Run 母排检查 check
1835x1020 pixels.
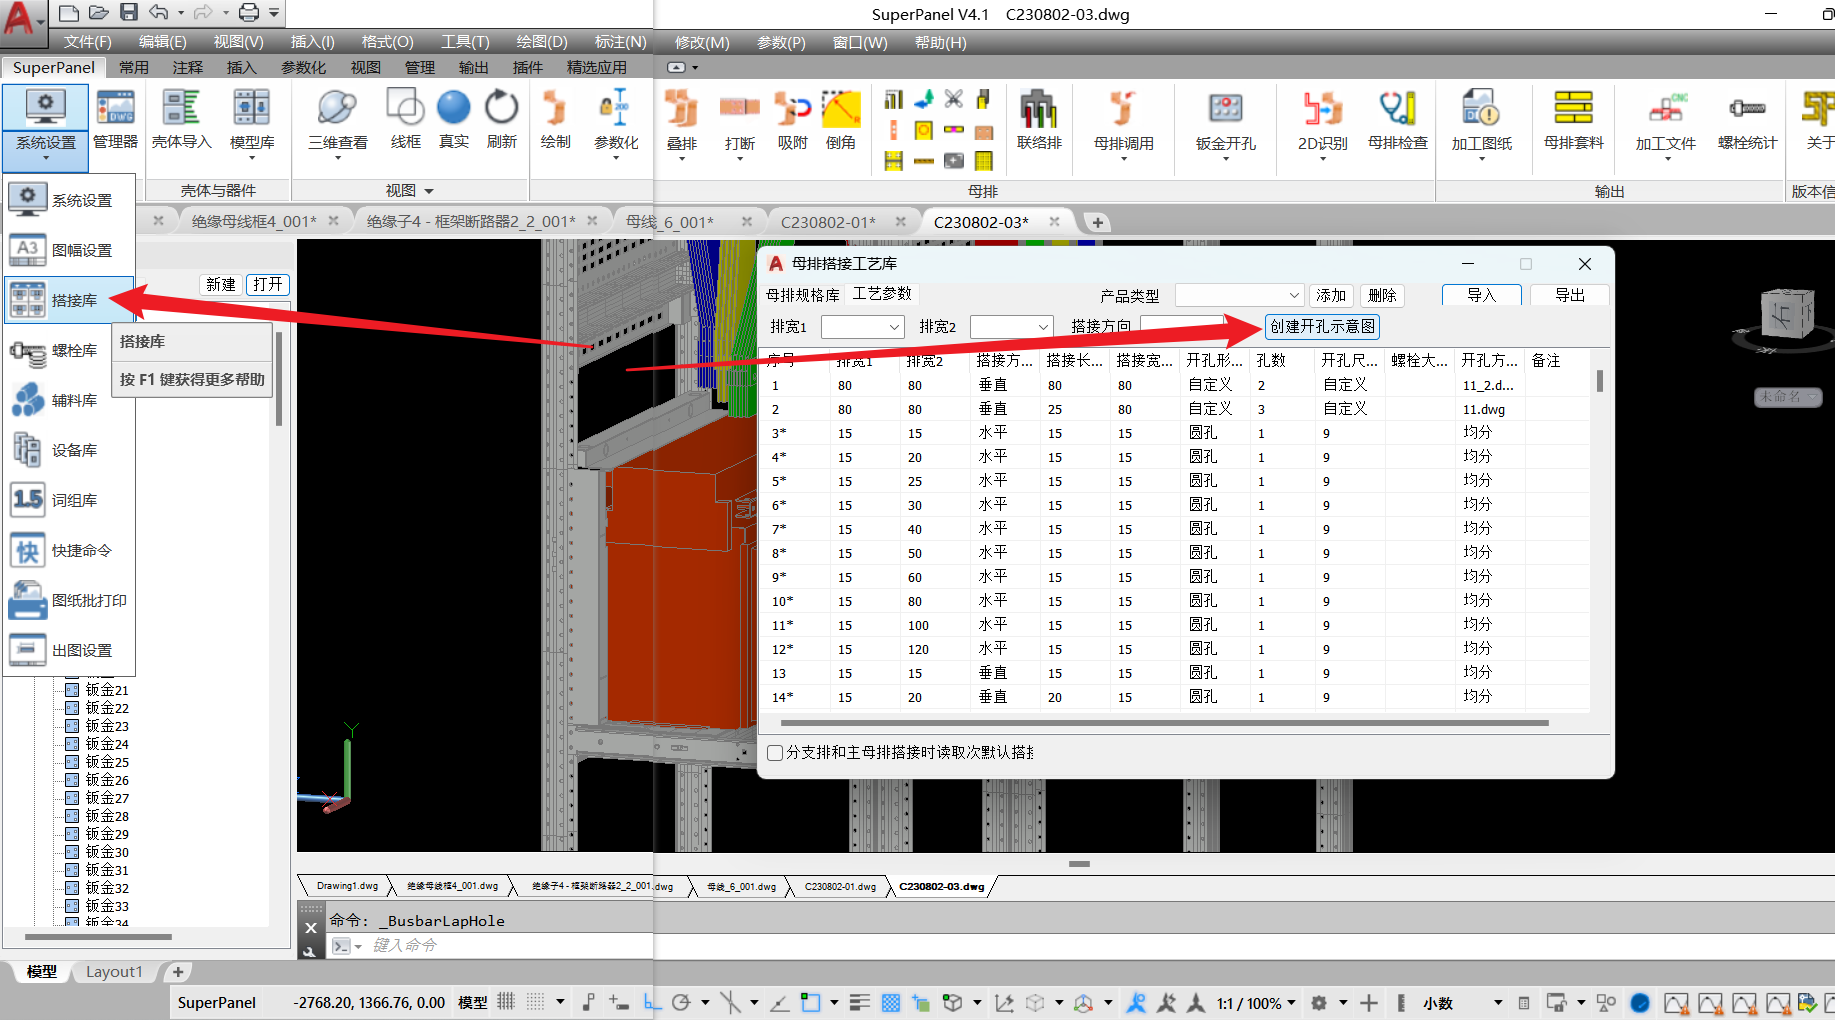coord(1397,121)
